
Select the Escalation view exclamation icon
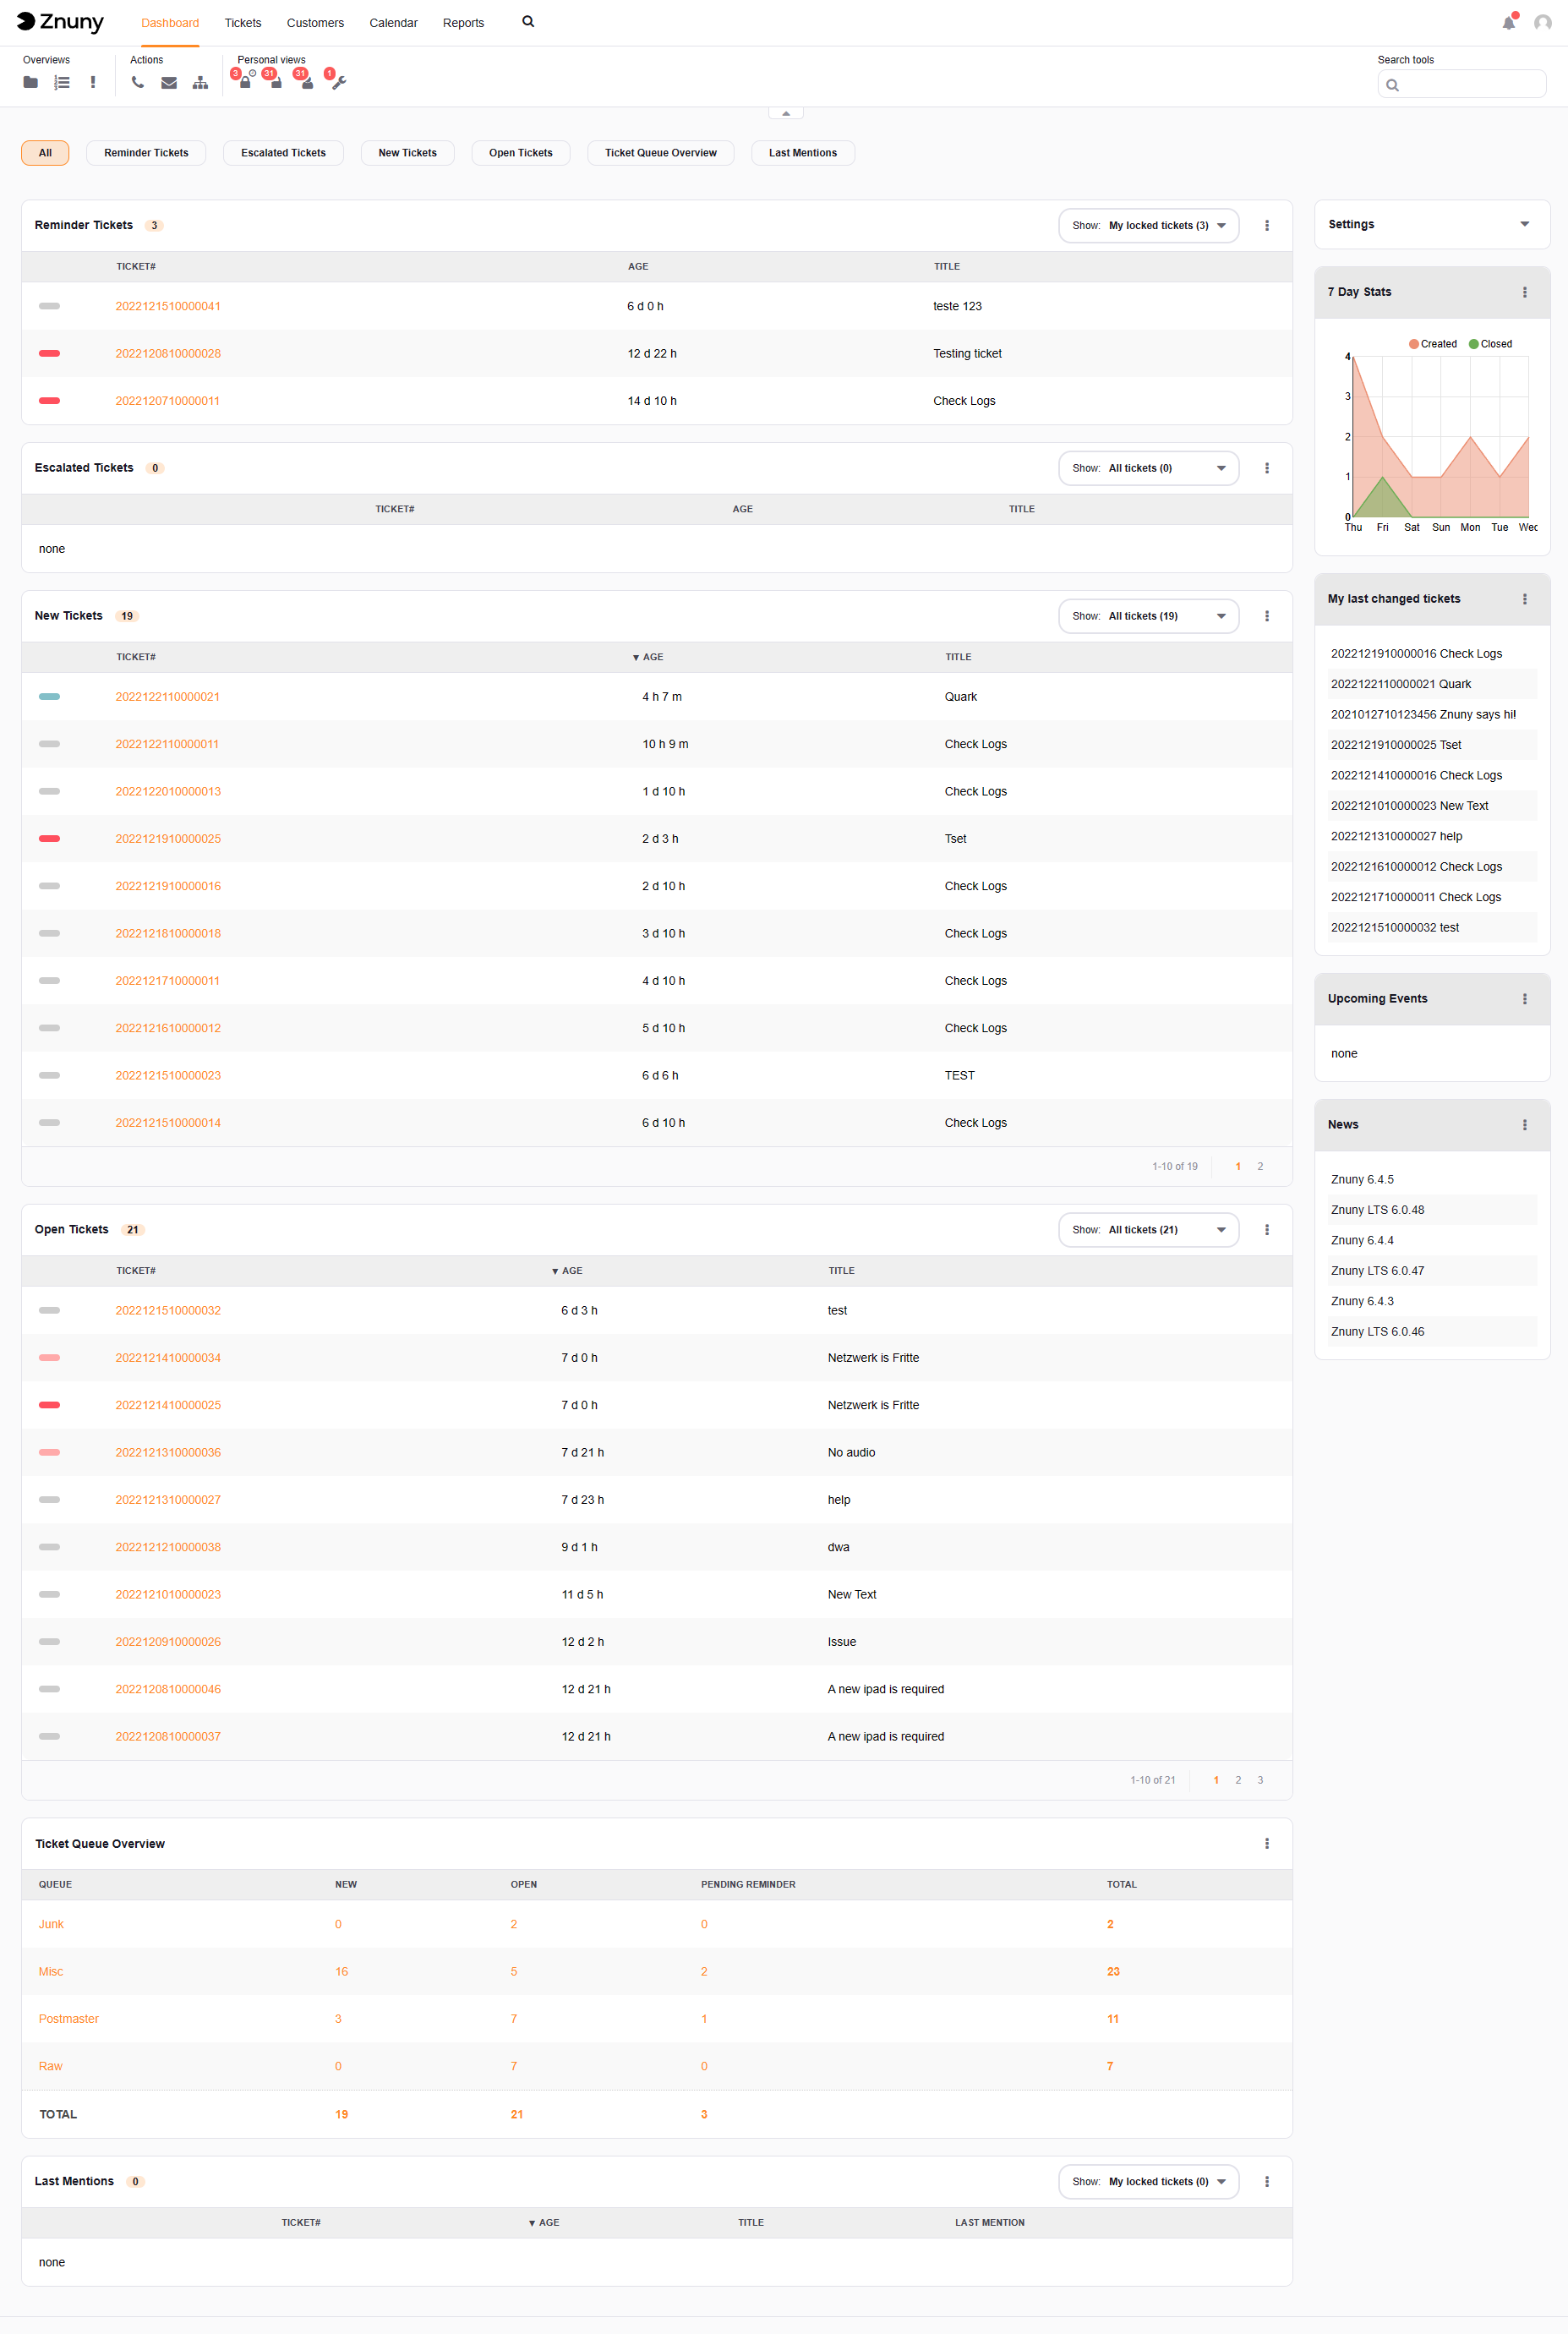coord(93,82)
